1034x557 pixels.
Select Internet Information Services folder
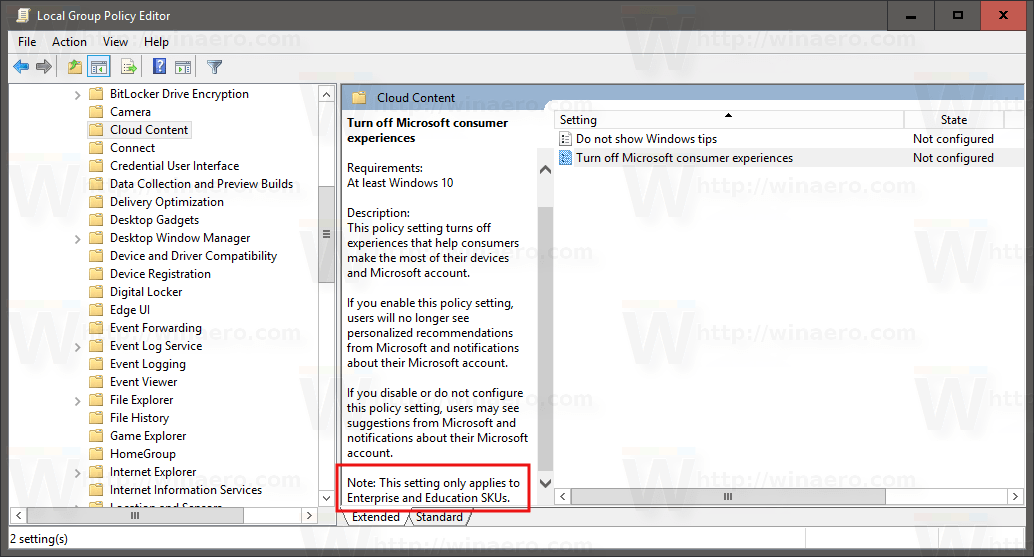click(186, 490)
